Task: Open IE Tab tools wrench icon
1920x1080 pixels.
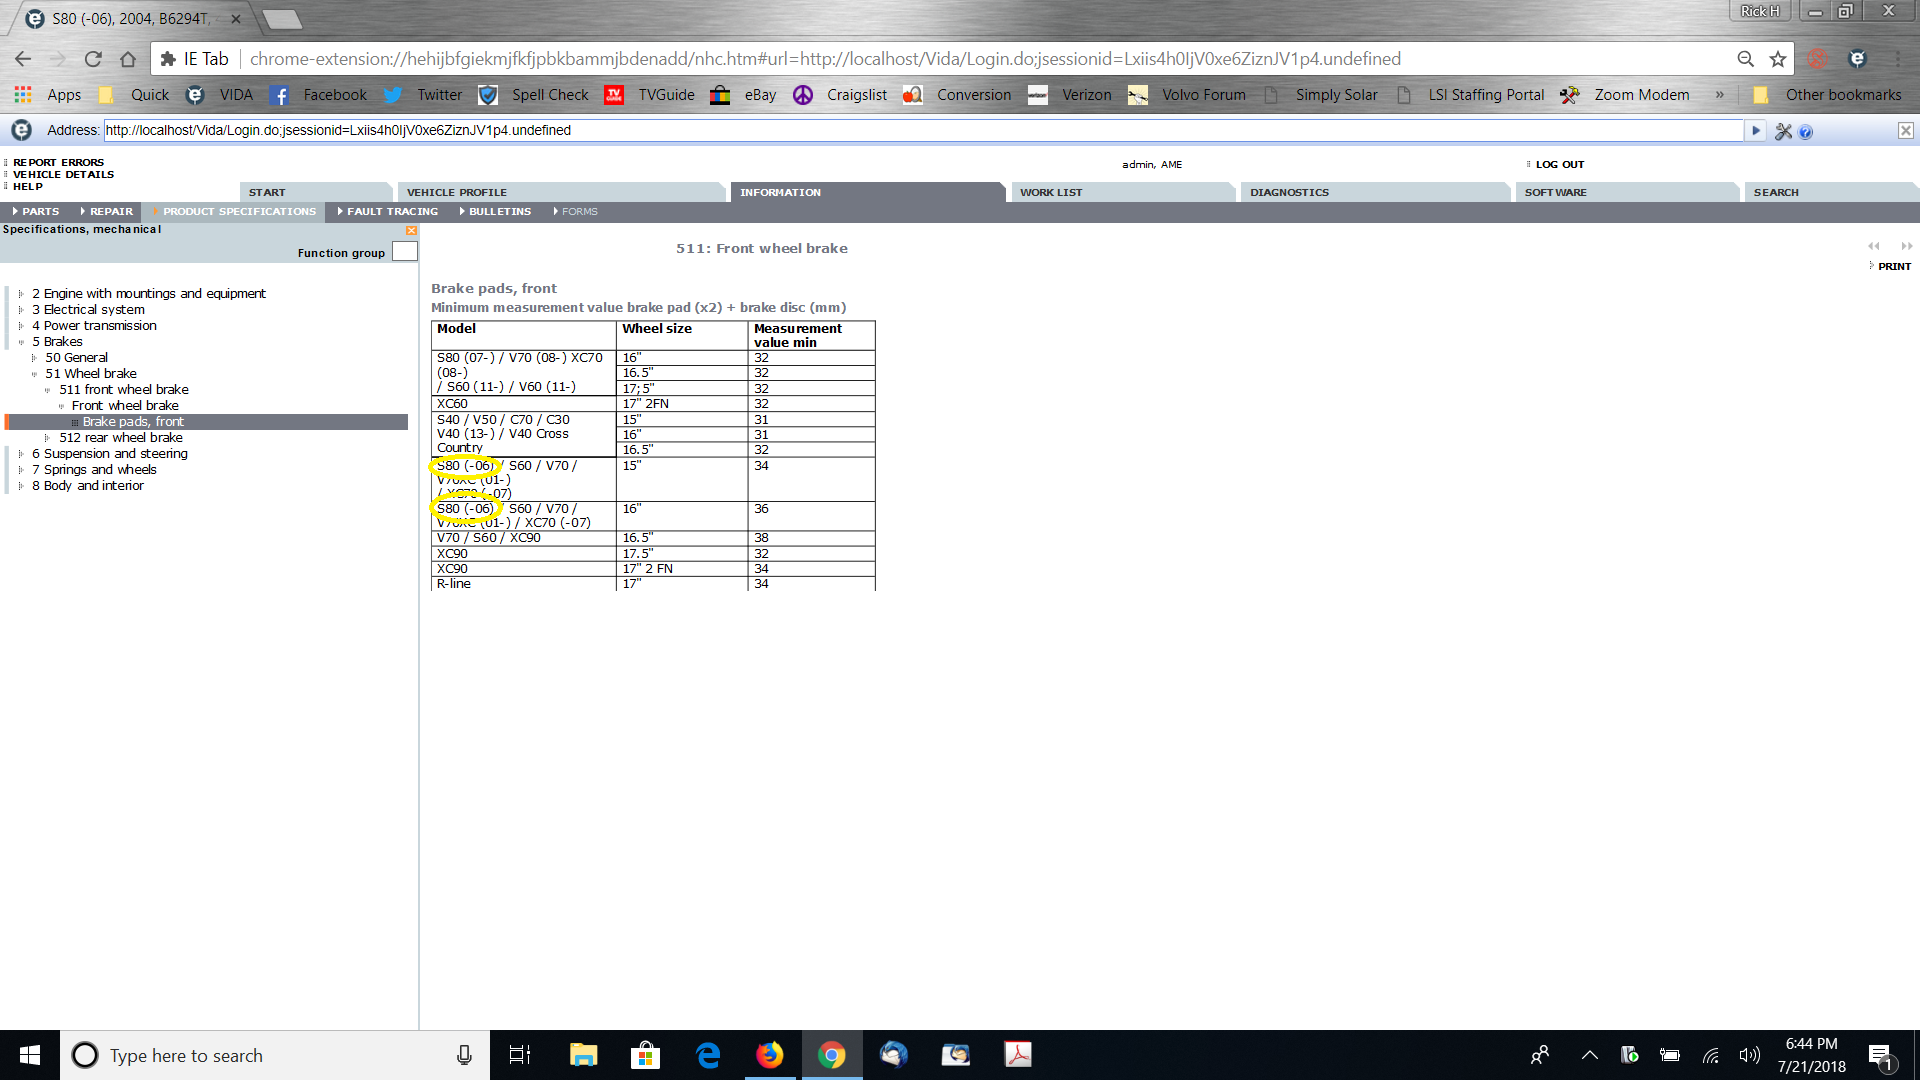Action: pos(1783,131)
